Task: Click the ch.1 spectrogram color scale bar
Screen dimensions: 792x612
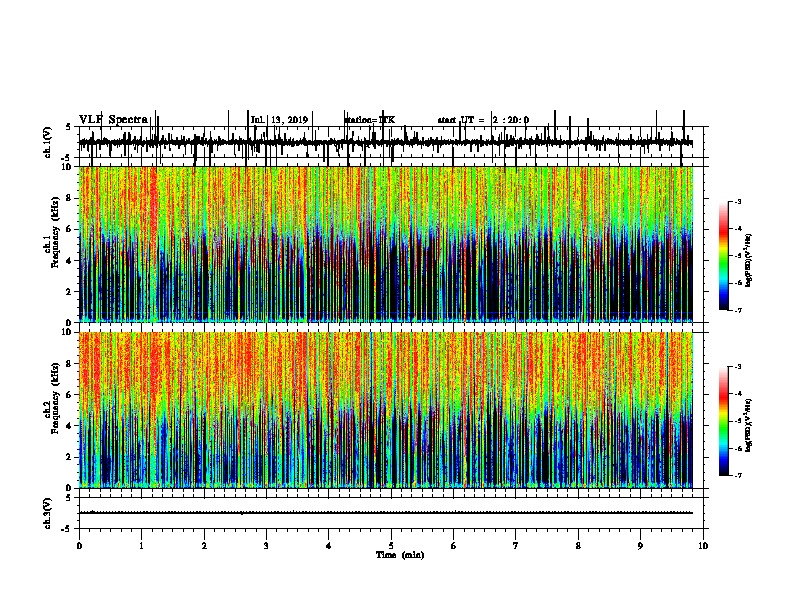Action: click(x=723, y=256)
